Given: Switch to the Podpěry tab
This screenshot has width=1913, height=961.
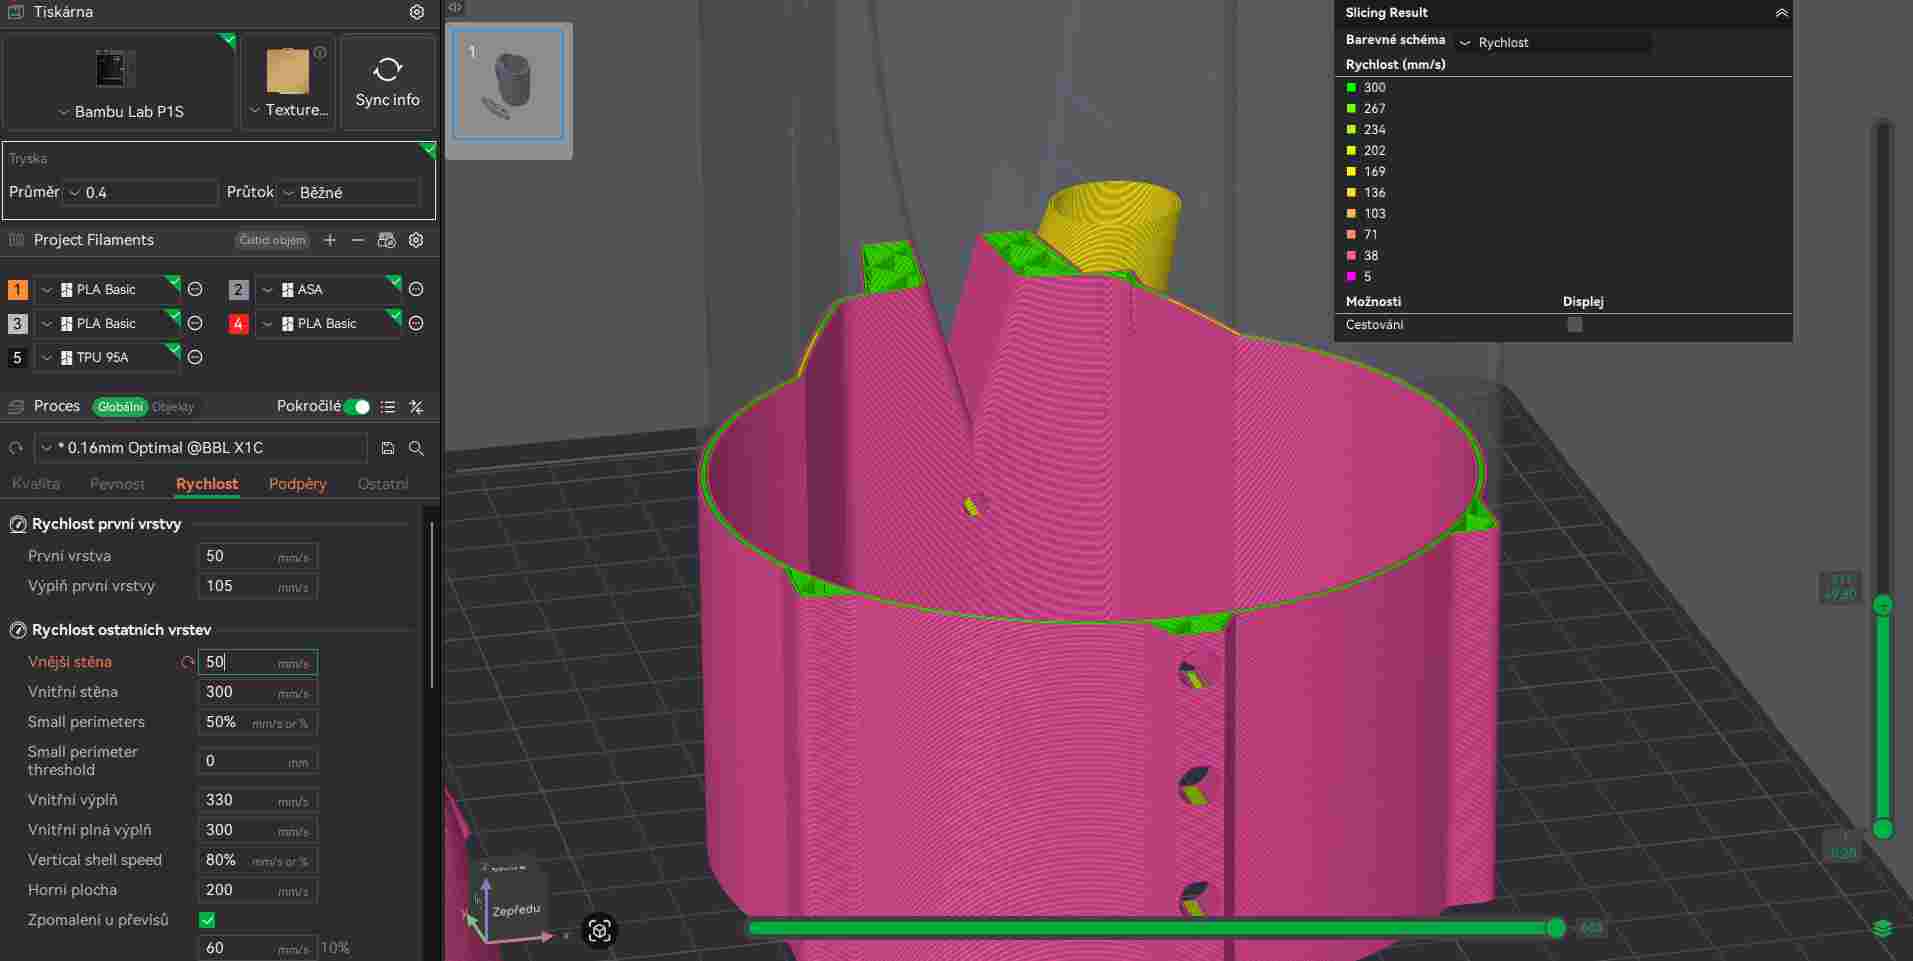Looking at the screenshot, I should [297, 484].
